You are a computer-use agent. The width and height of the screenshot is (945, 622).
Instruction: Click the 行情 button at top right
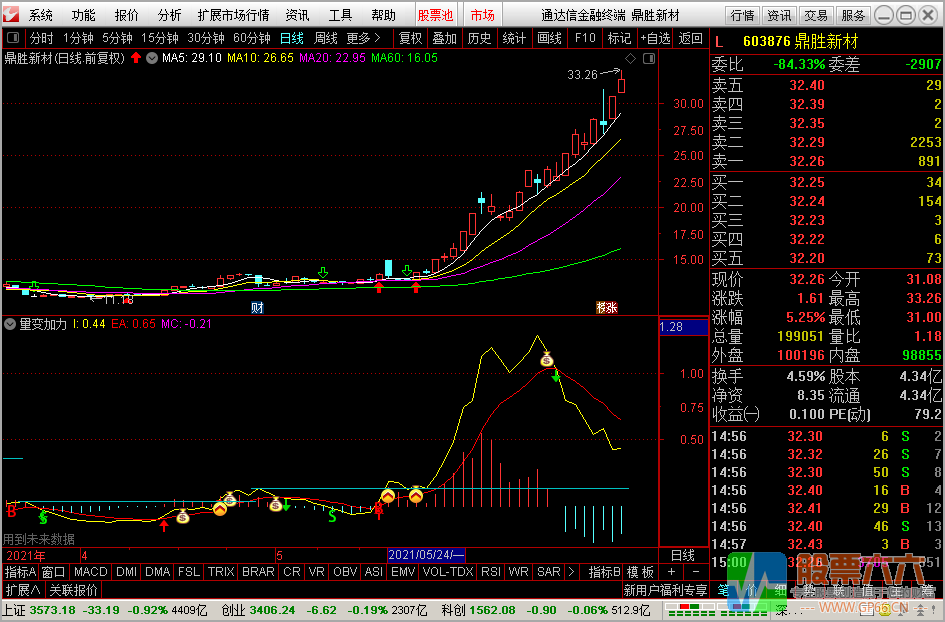742,15
